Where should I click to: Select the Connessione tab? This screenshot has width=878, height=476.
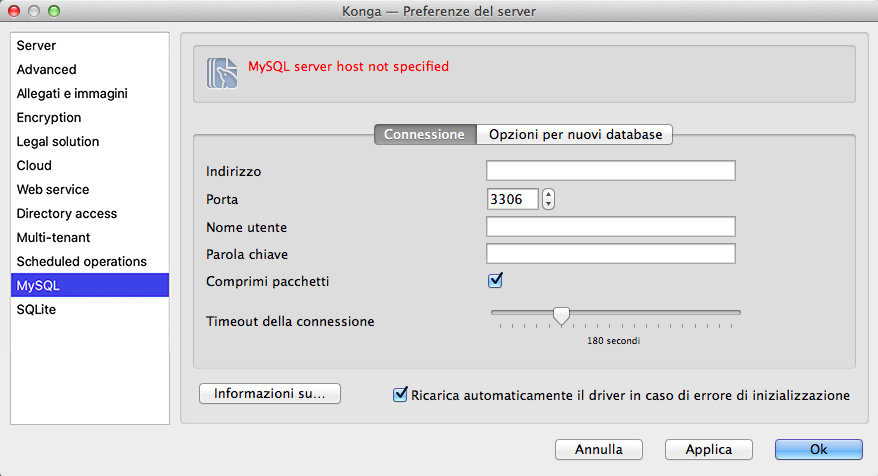coord(424,134)
